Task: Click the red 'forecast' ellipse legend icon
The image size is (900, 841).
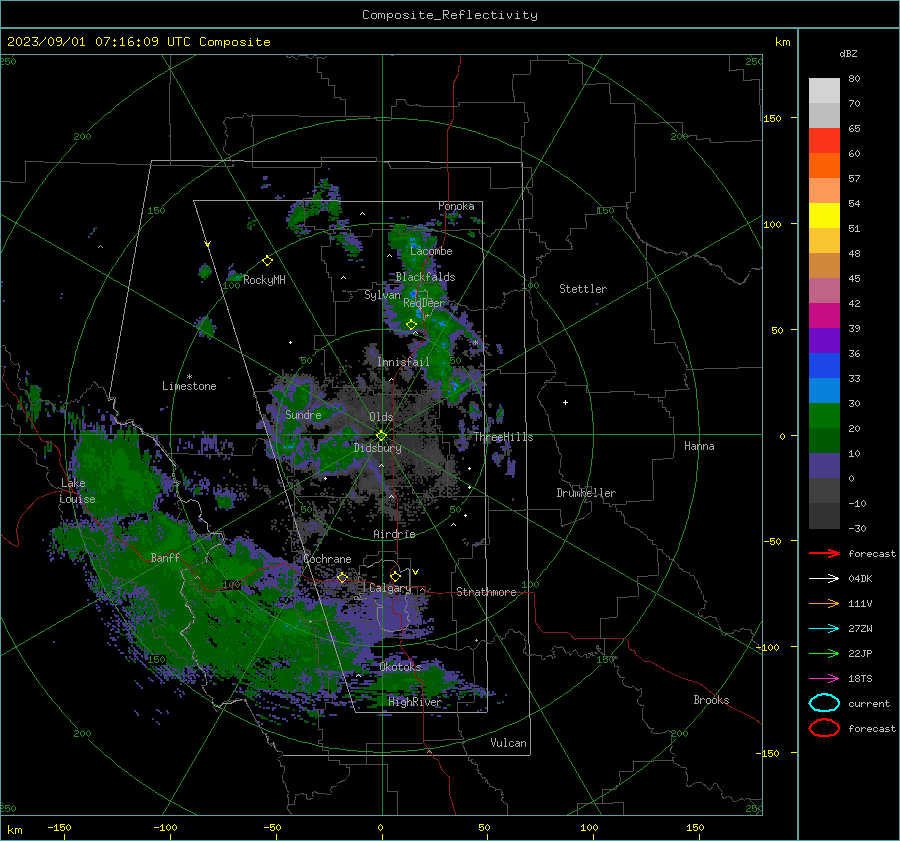Action: click(824, 728)
